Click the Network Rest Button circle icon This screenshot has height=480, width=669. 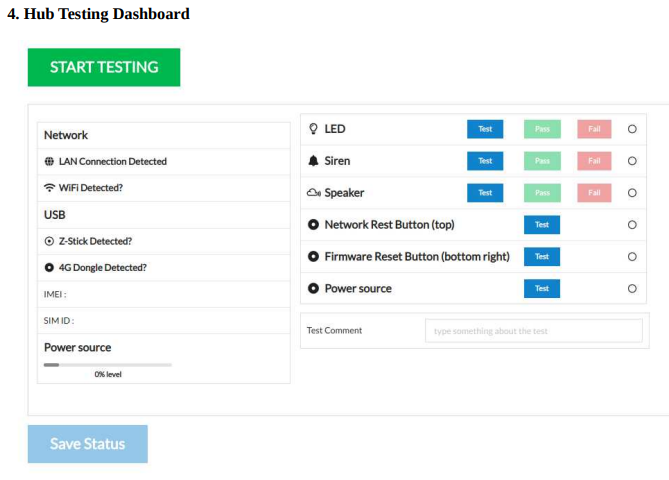313,224
